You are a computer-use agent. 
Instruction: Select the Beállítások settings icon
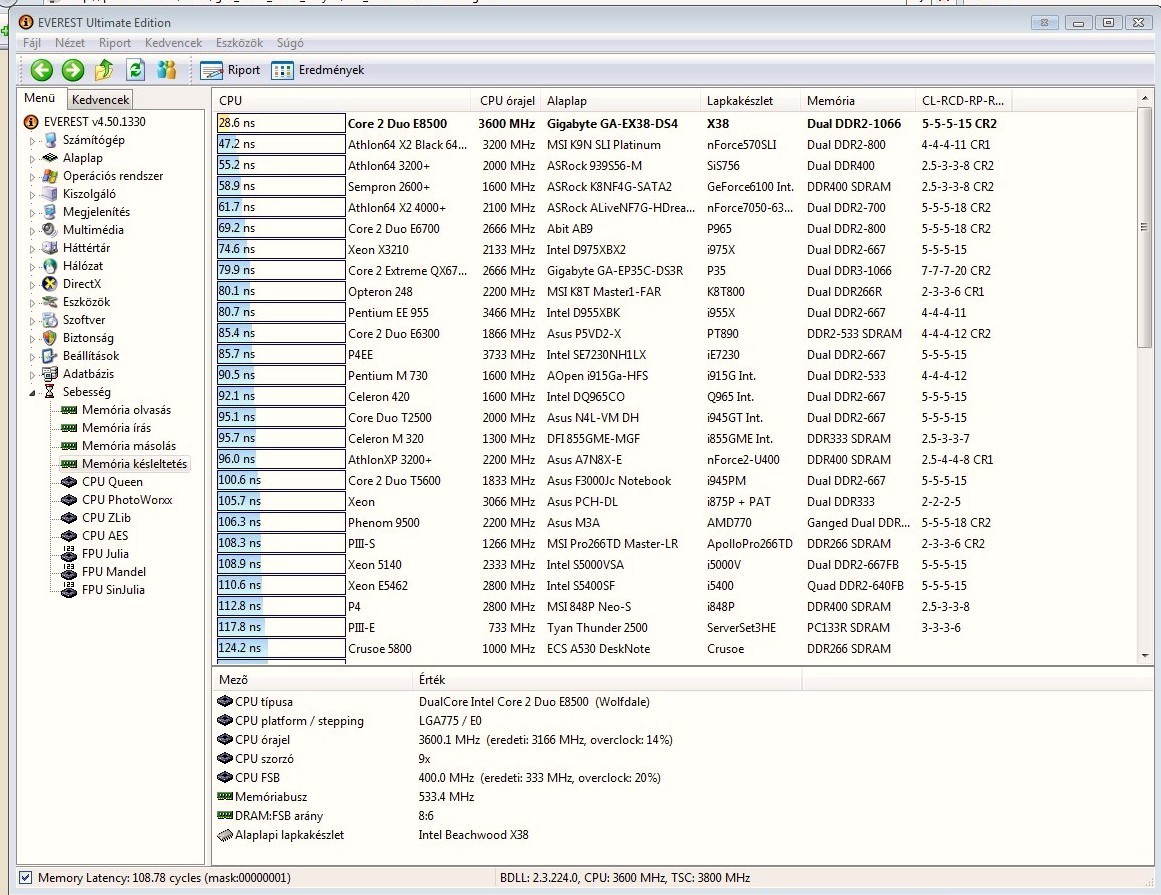50,356
